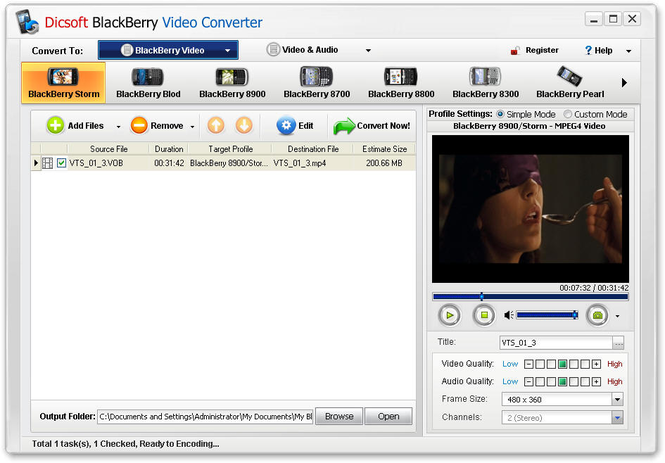Set audio quality to green middle box
This screenshot has width=665, height=463.
pyautogui.click(x=562, y=382)
